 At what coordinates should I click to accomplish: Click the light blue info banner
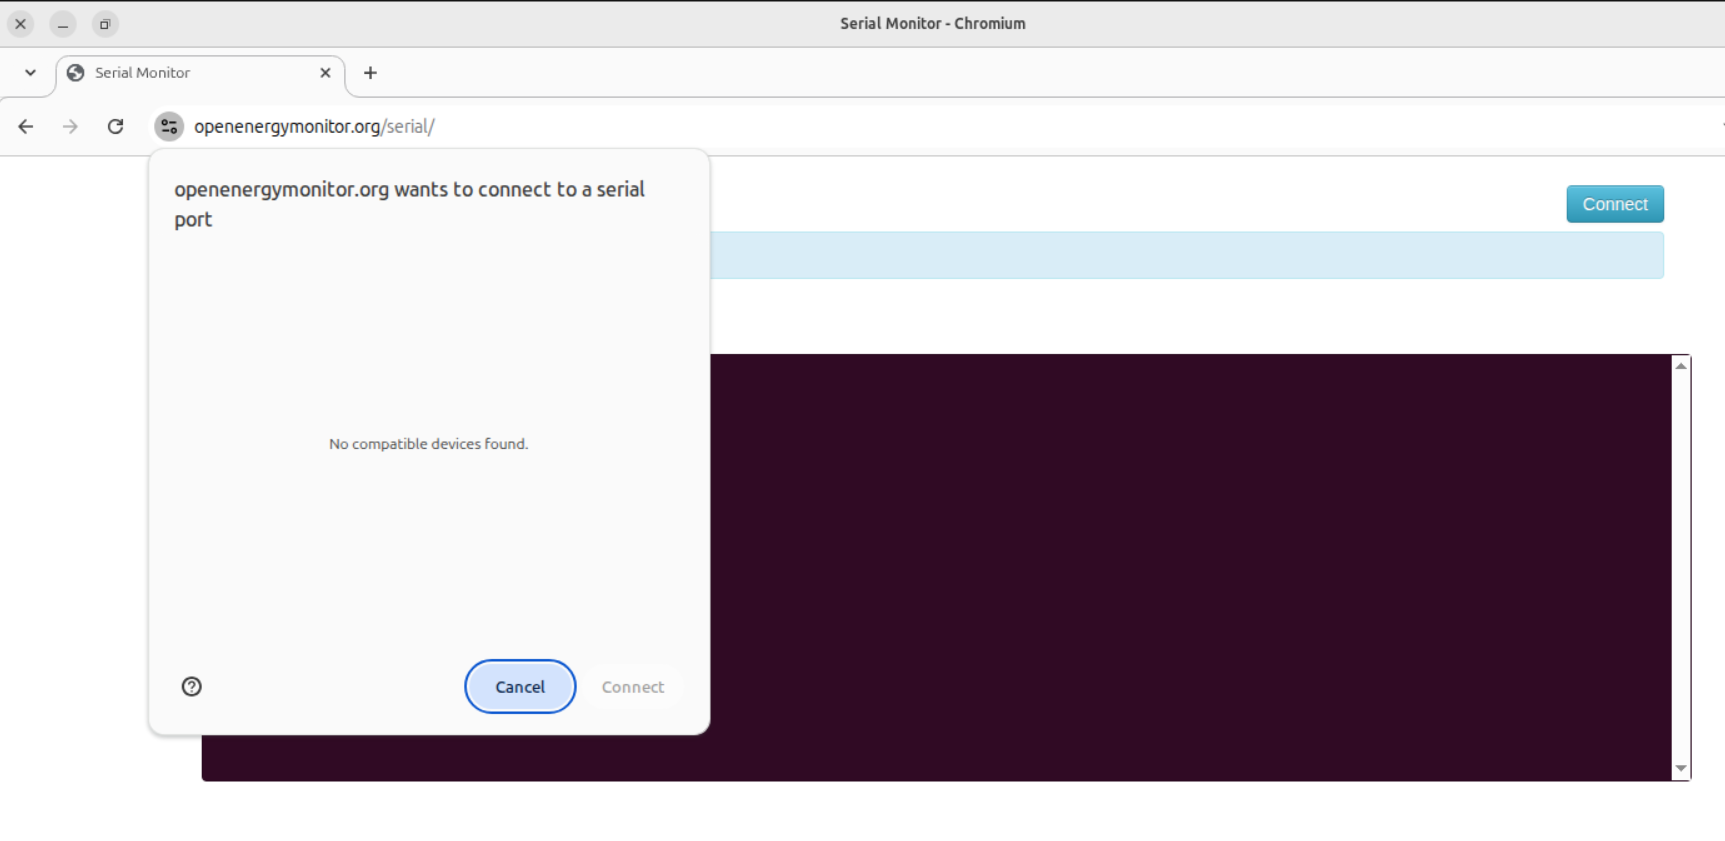click(1187, 255)
